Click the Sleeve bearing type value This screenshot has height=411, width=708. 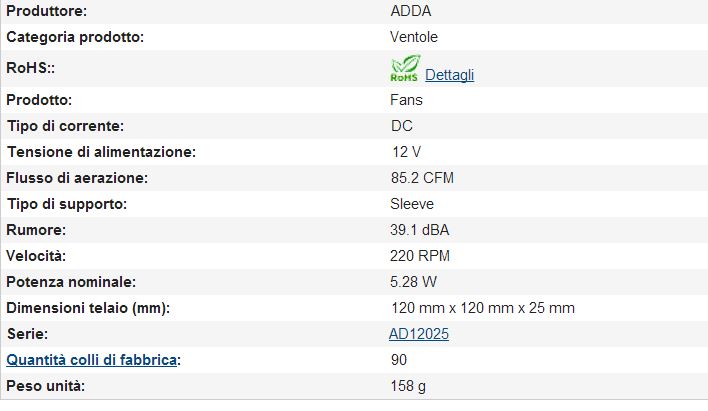[x=412, y=204]
